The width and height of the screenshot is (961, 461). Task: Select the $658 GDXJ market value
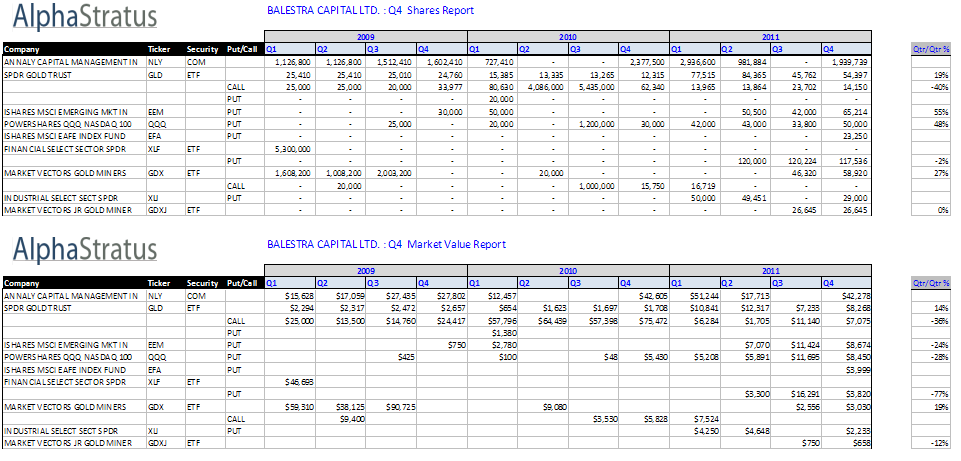pos(846,443)
